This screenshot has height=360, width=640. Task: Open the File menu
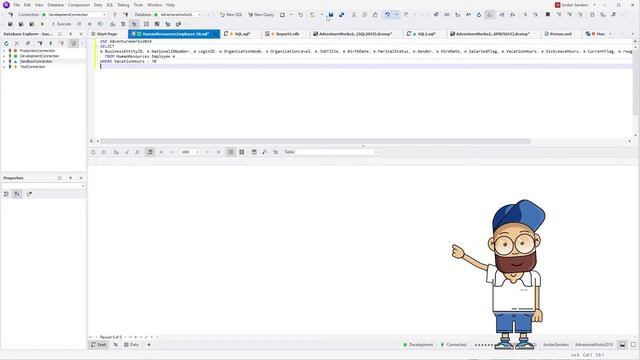[16, 5]
